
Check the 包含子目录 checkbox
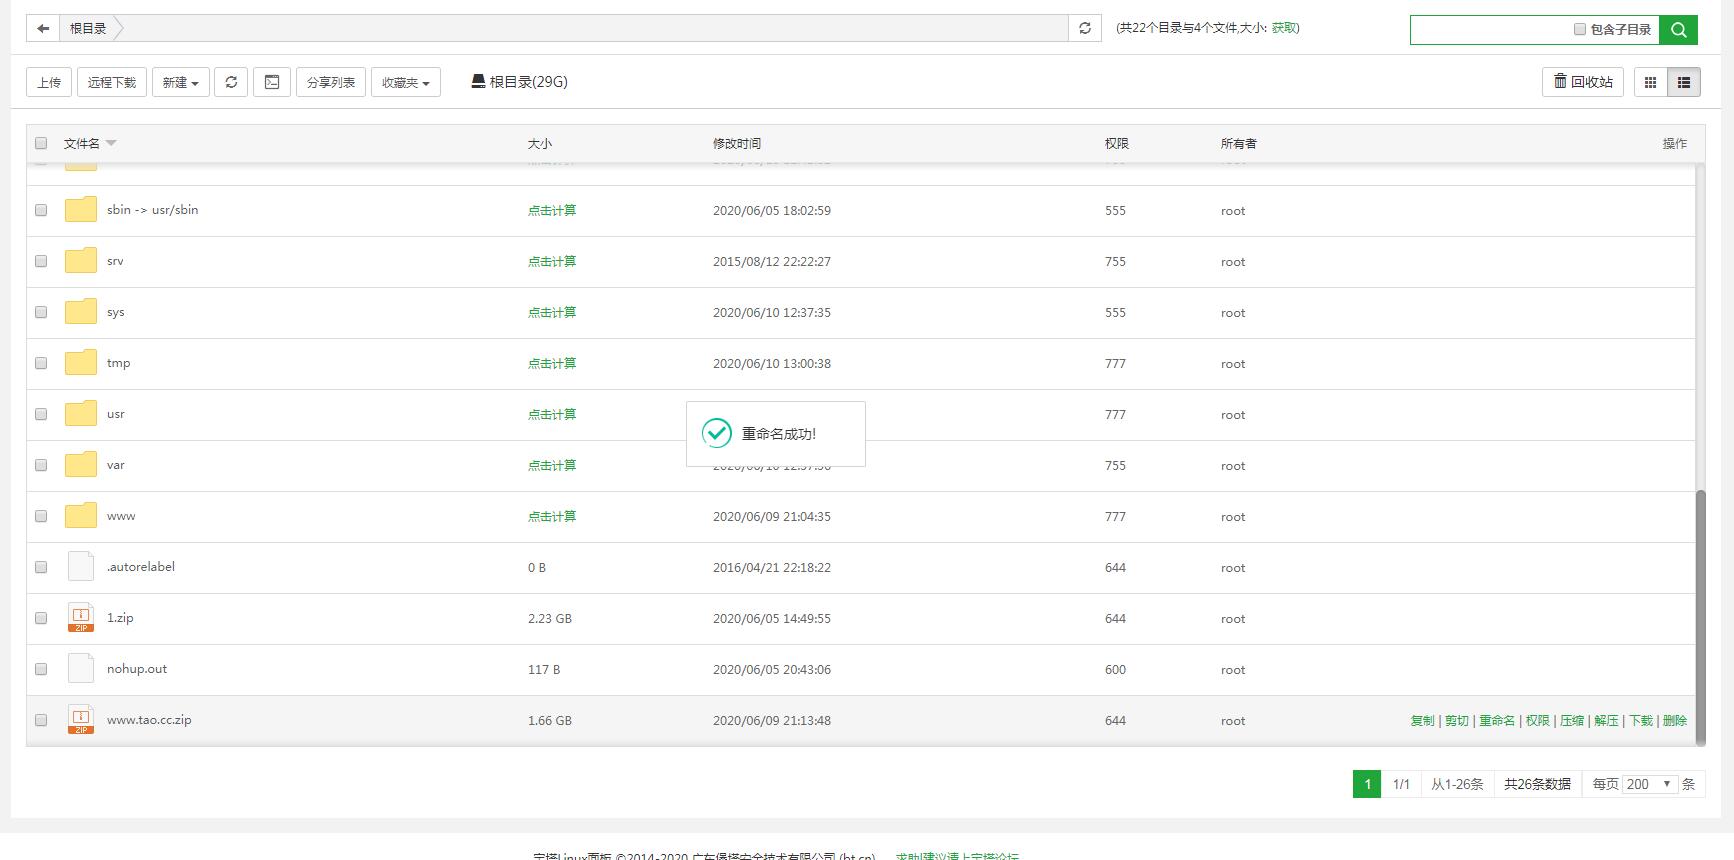(1580, 30)
